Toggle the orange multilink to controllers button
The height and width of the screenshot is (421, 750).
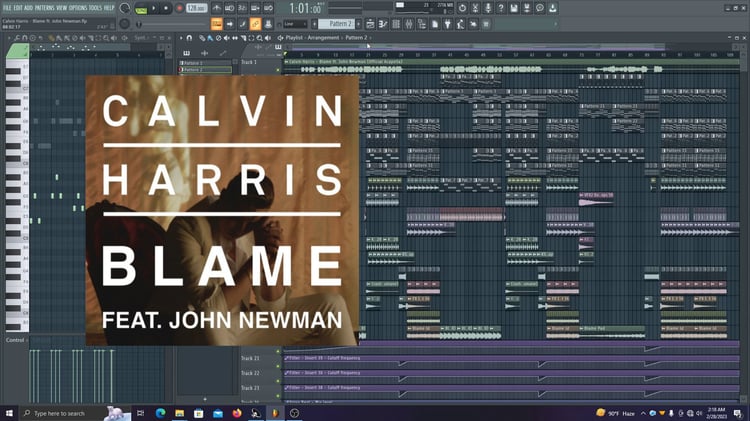(255, 24)
